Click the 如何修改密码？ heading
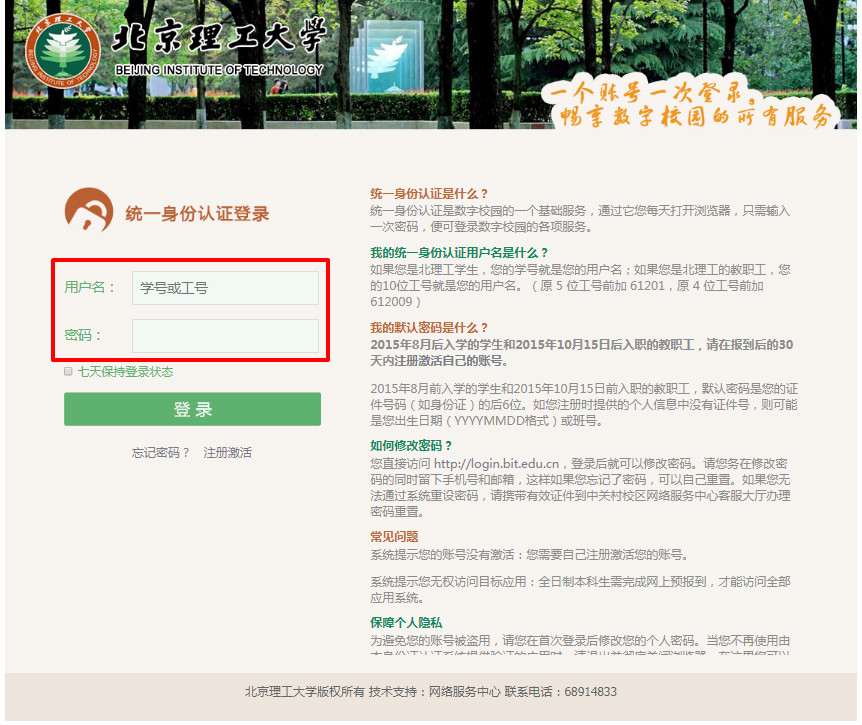 click(411, 445)
